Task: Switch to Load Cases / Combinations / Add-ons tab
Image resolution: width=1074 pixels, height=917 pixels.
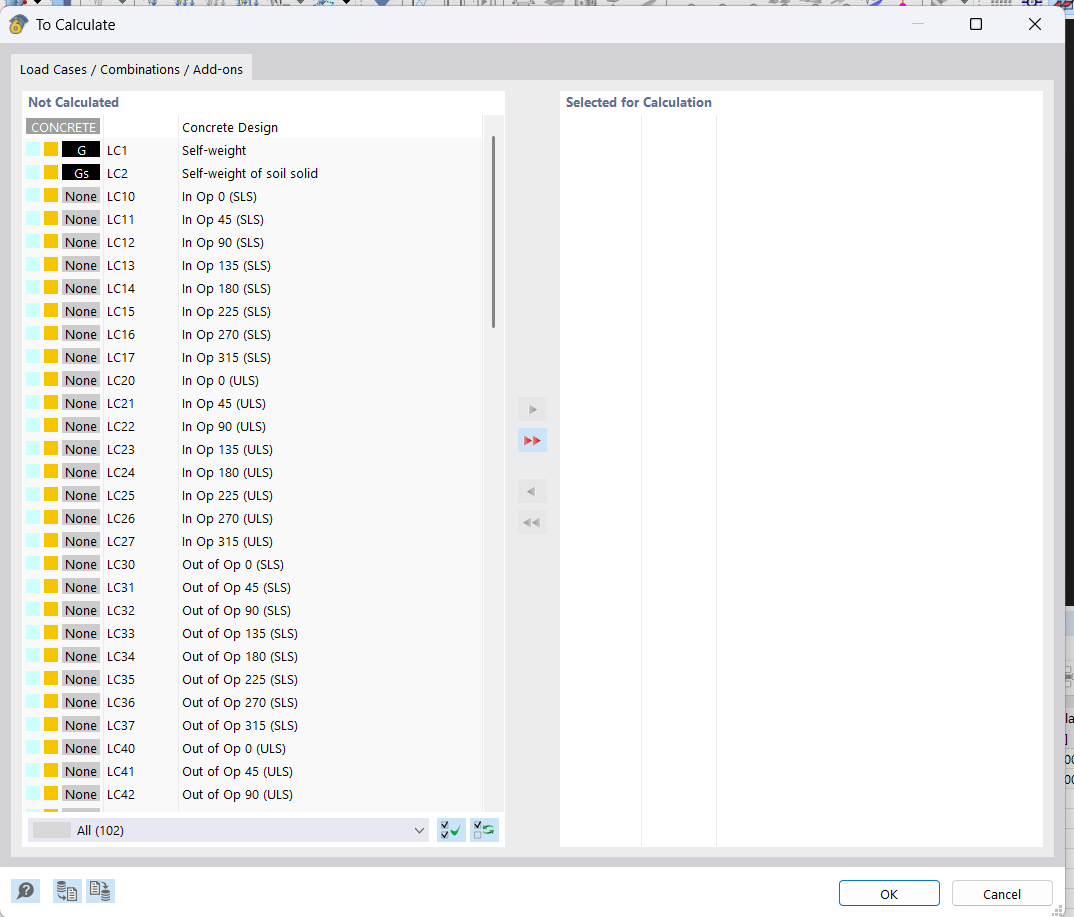Action: coord(131,70)
